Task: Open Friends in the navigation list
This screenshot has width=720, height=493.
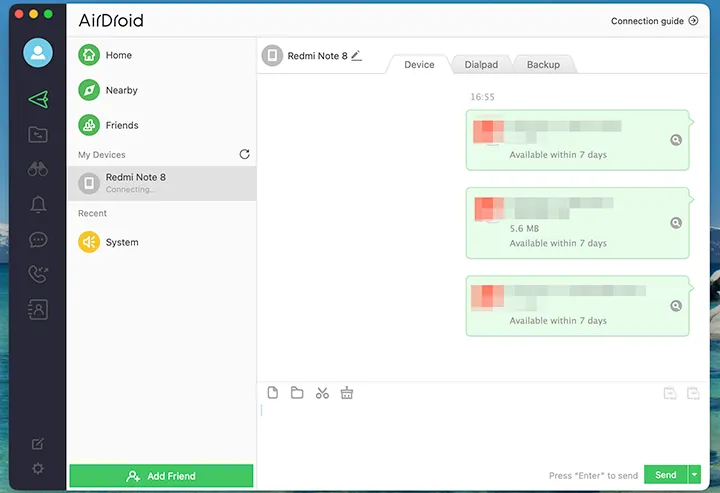Action: pos(162,125)
